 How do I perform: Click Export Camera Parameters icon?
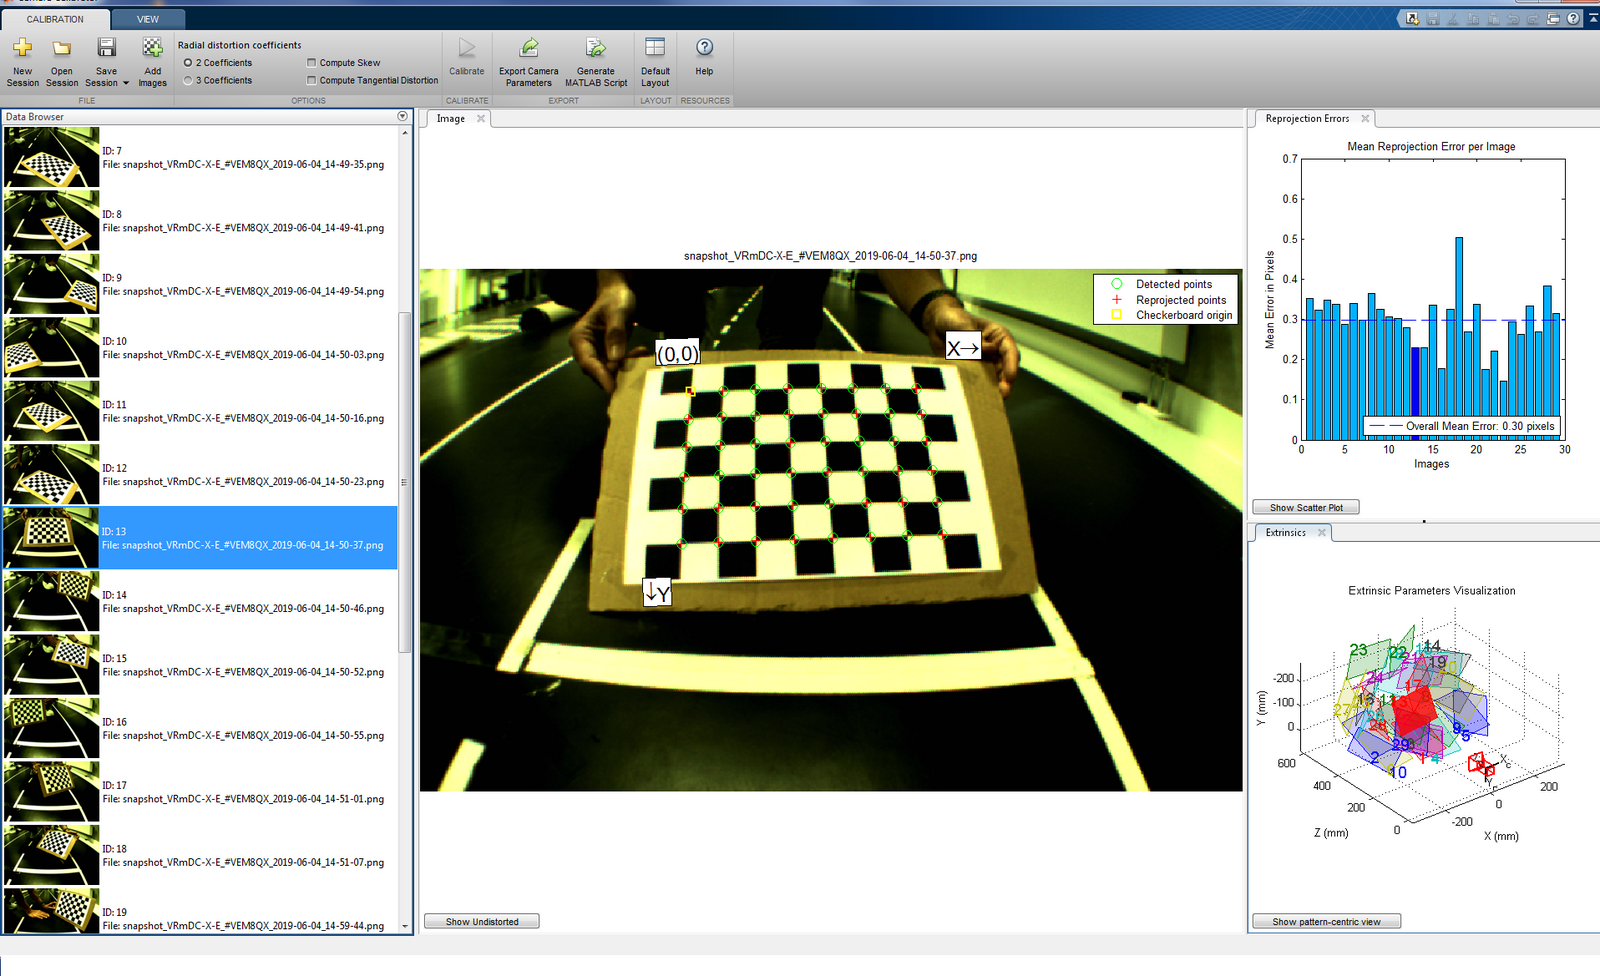[x=529, y=49]
